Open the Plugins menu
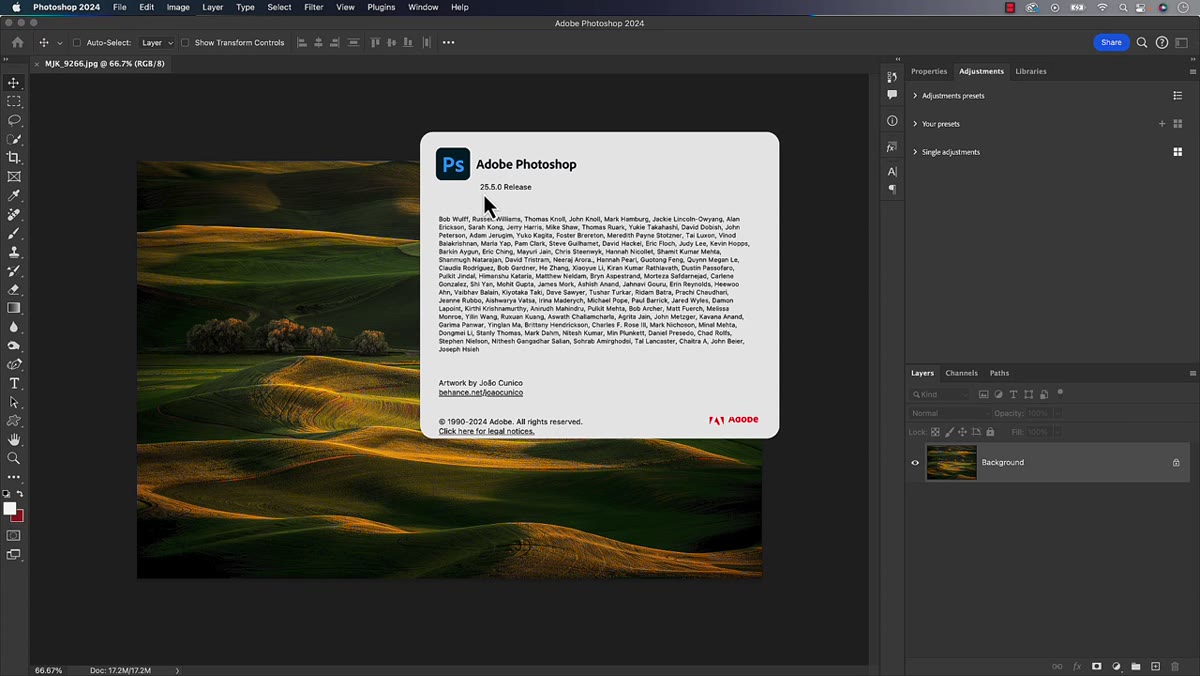This screenshot has width=1200, height=676. coord(381,7)
